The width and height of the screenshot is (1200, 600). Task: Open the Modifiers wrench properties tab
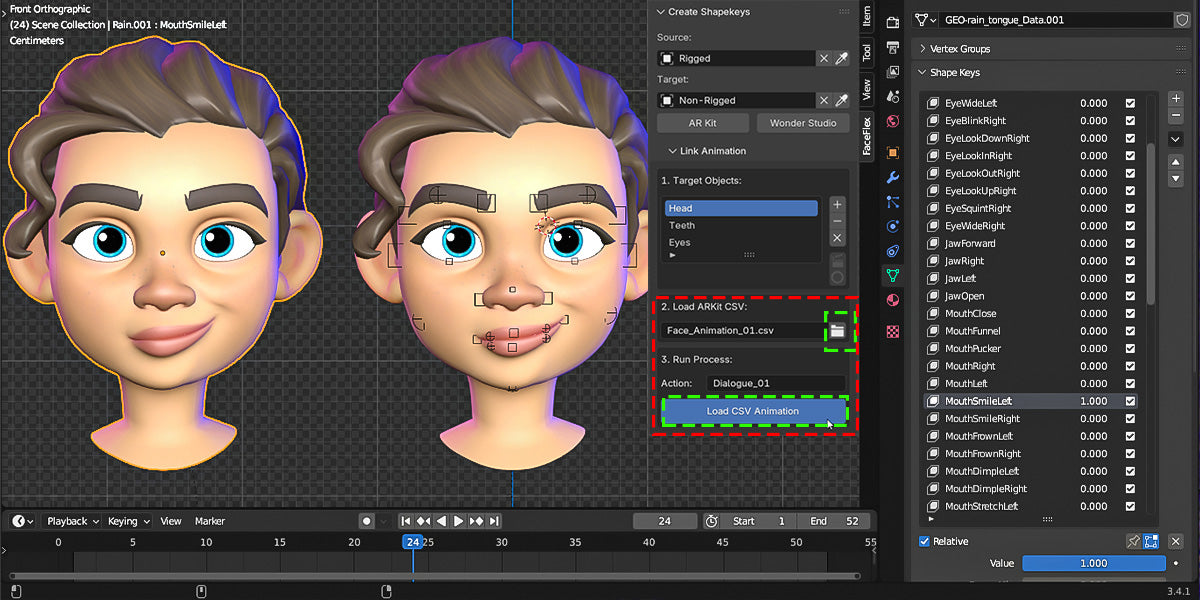pyautogui.click(x=893, y=177)
